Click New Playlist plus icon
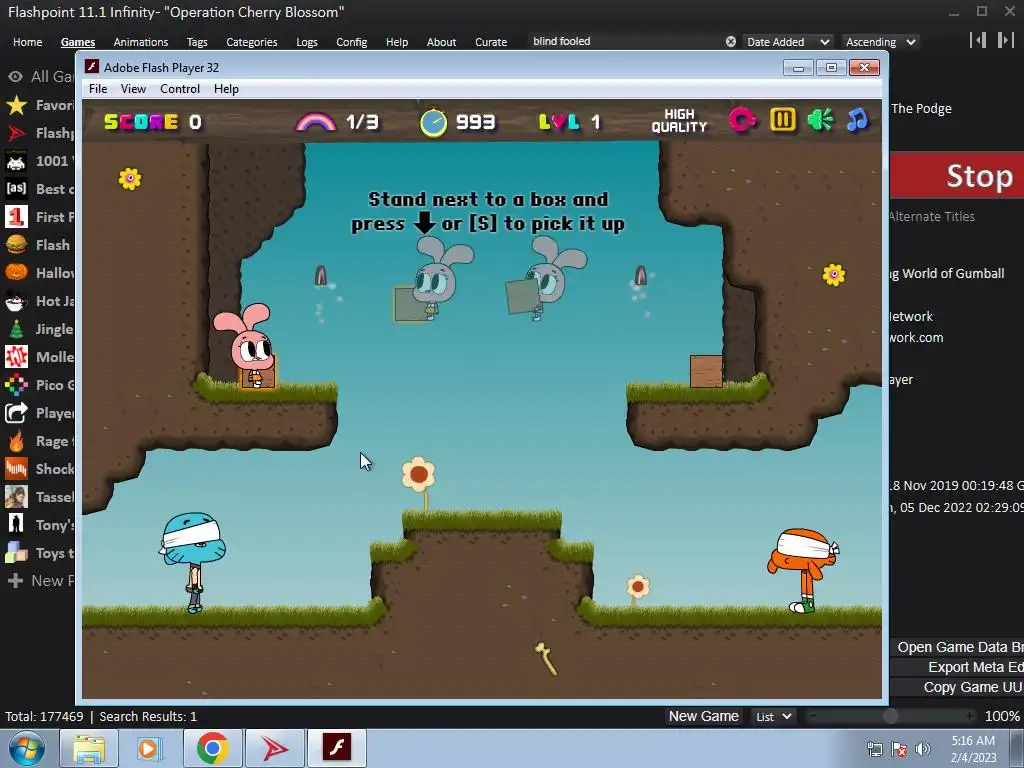Viewport: 1024px width, 768px height. [15, 581]
